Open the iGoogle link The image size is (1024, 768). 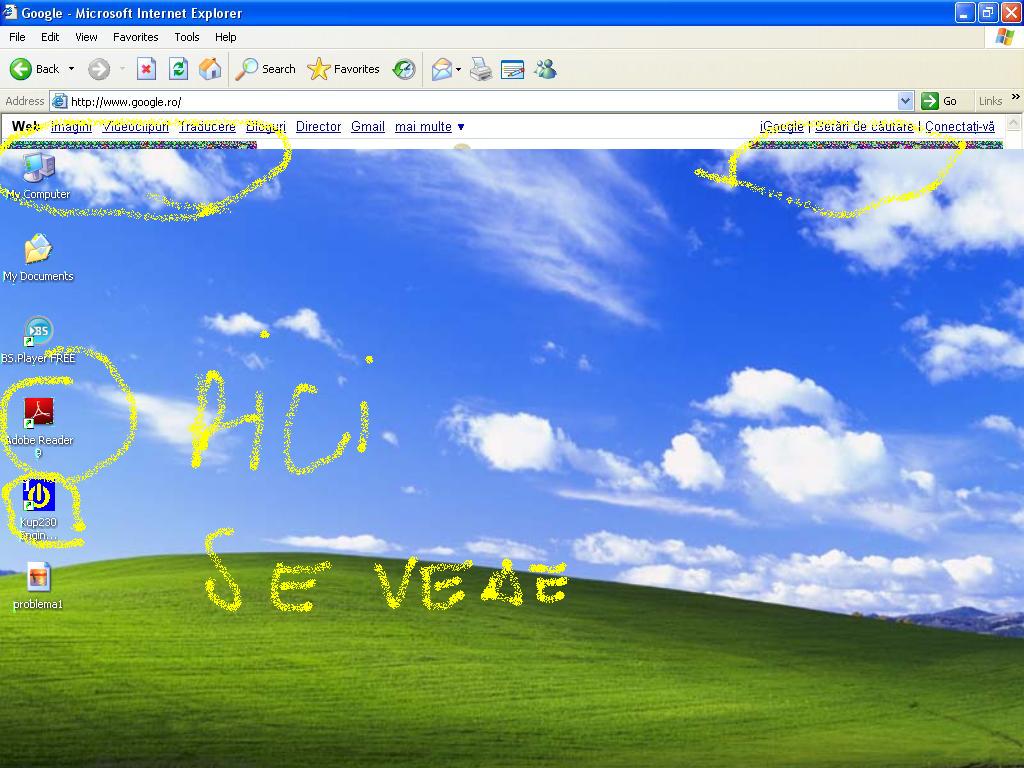pyautogui.click(x=781, y=127)
